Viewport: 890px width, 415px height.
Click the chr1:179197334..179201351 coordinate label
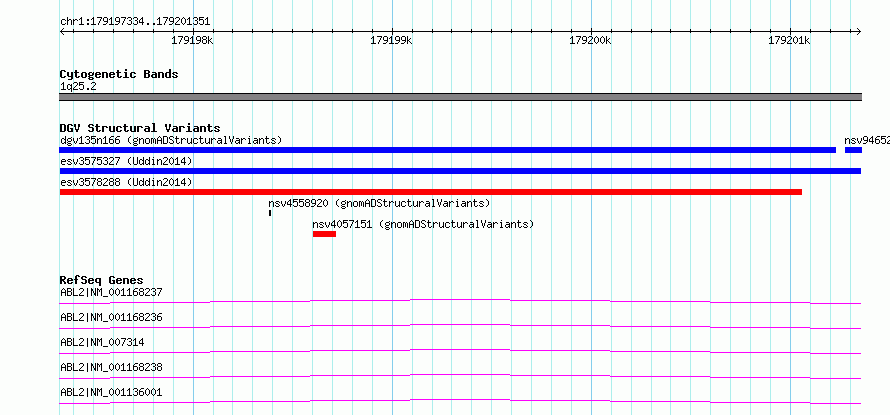pyautogui.click(x=135, y=22)
